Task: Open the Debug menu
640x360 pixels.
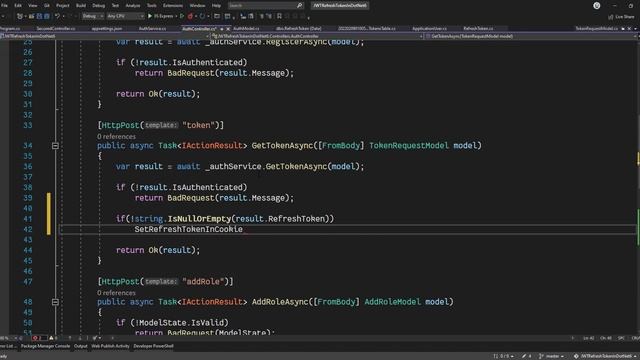Action: click(x=98, y=6)
